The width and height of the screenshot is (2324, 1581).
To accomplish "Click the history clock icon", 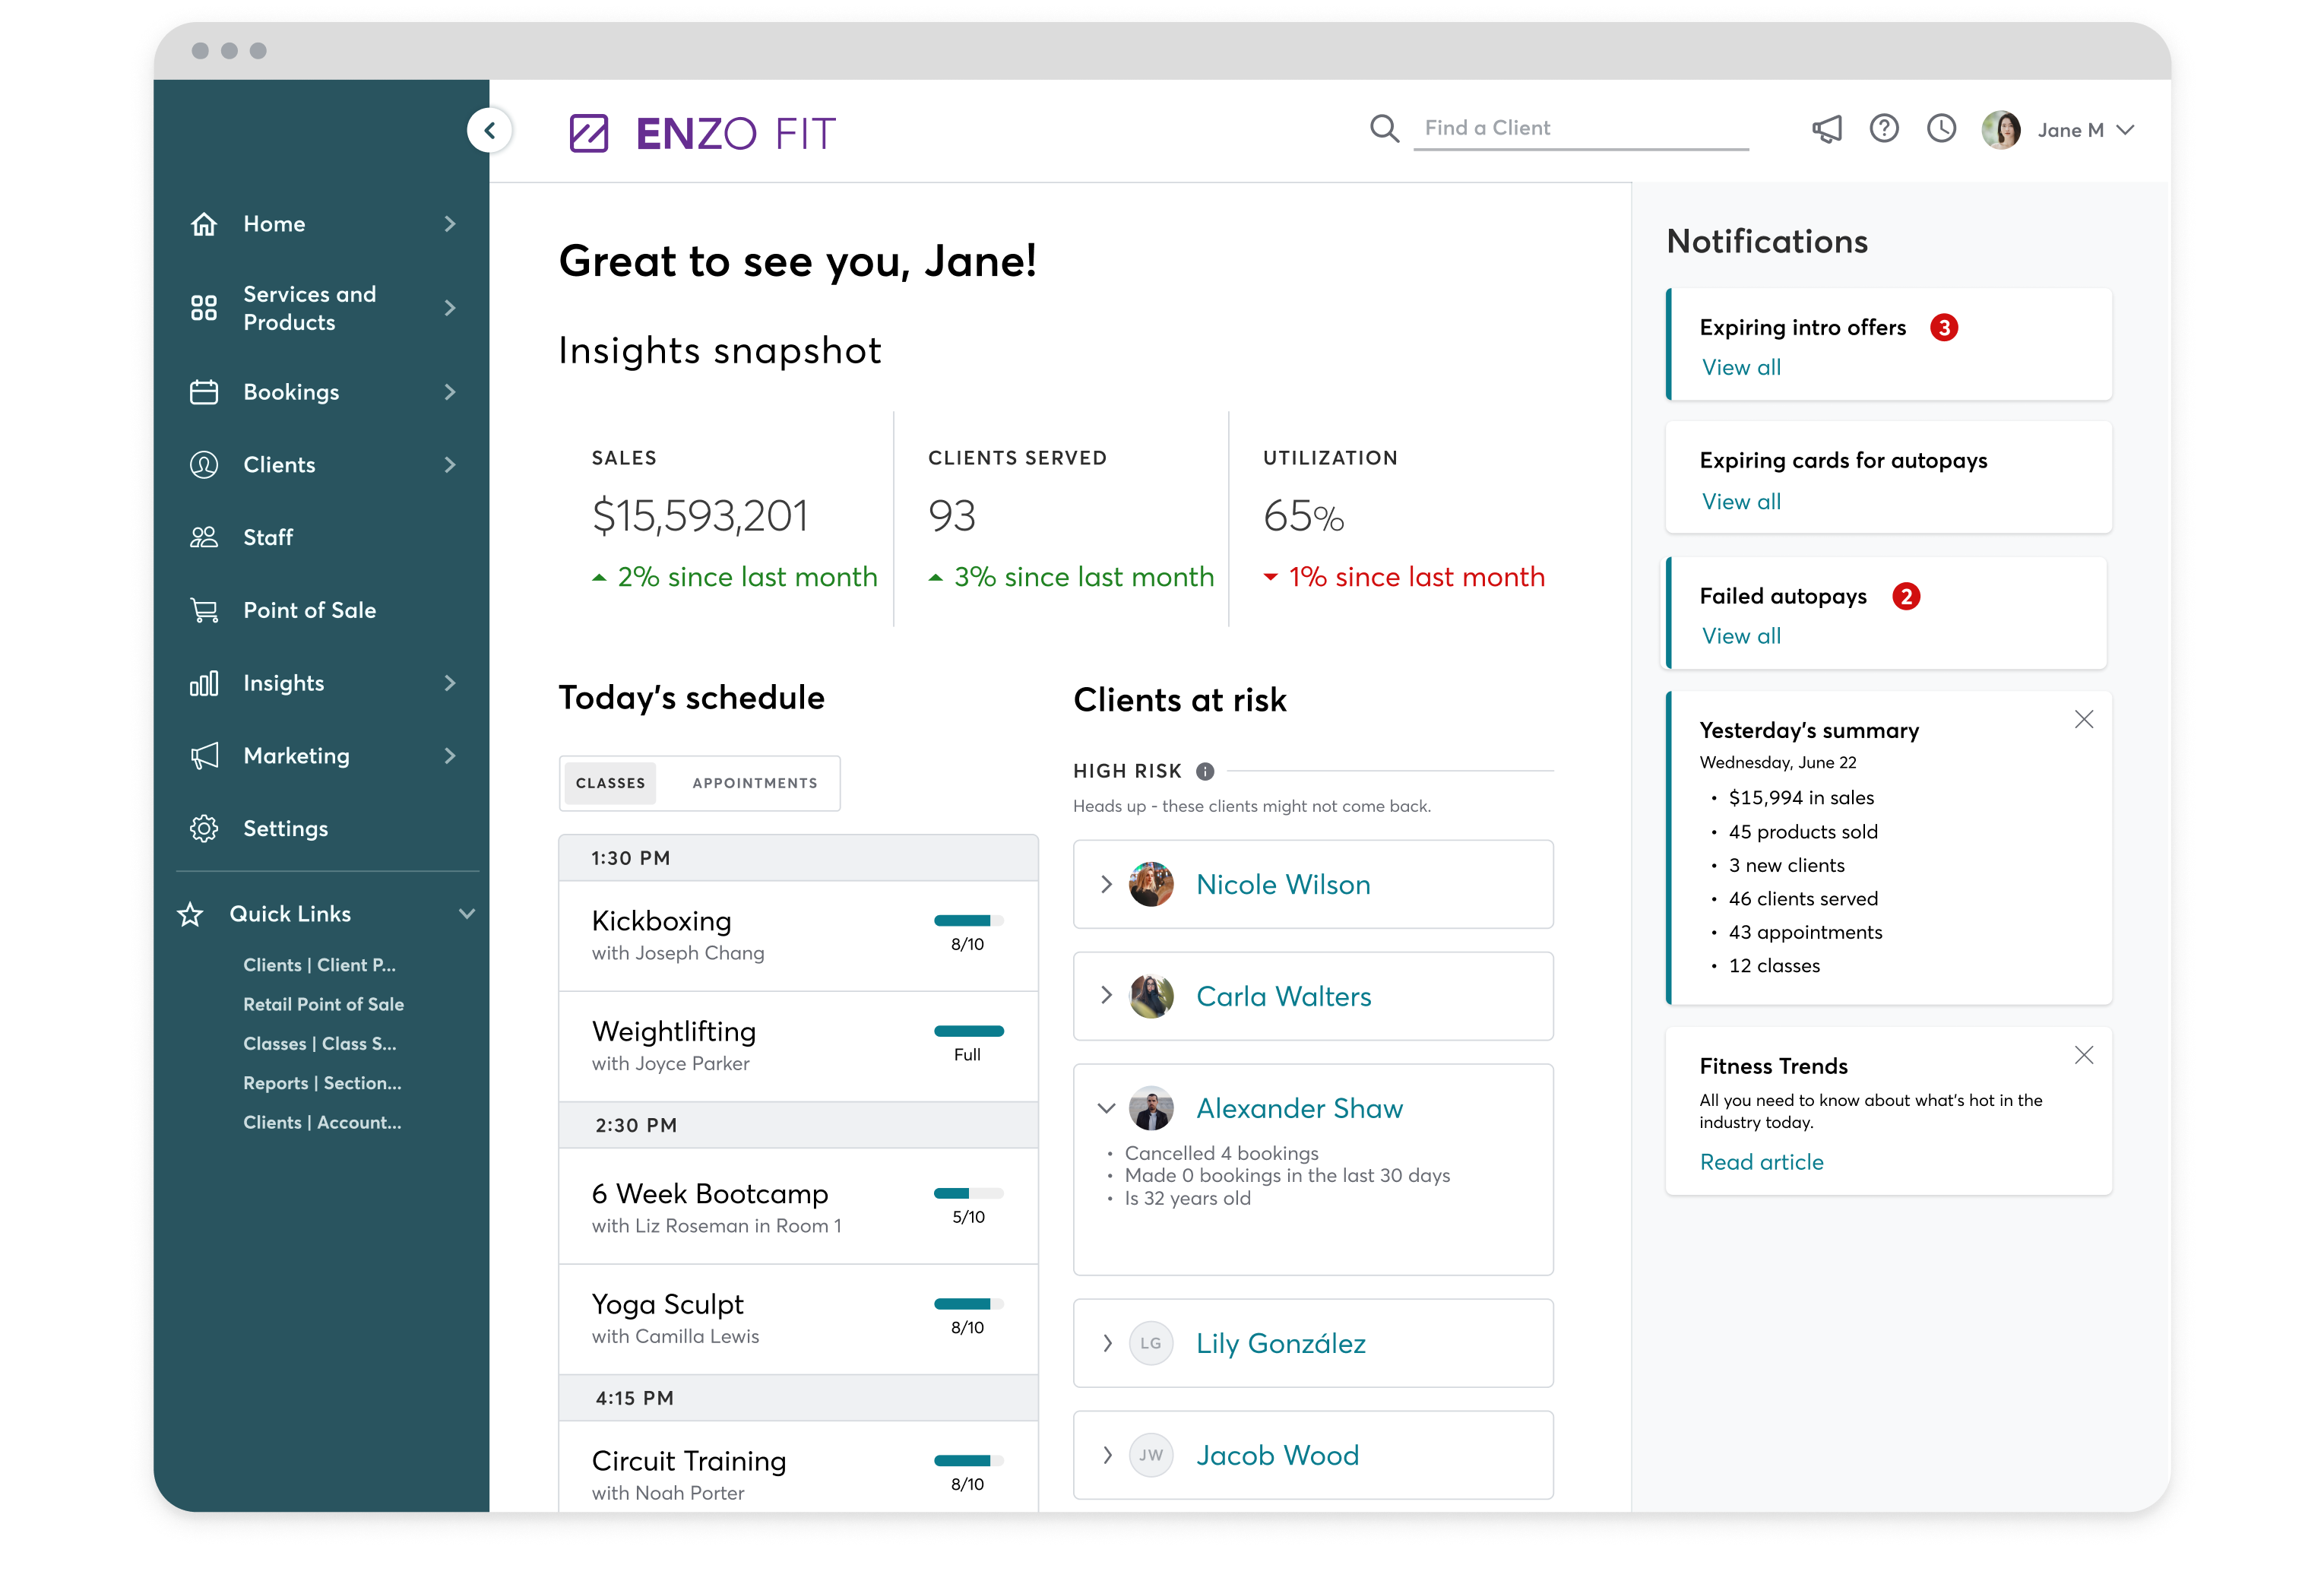I will (1945, 127).
